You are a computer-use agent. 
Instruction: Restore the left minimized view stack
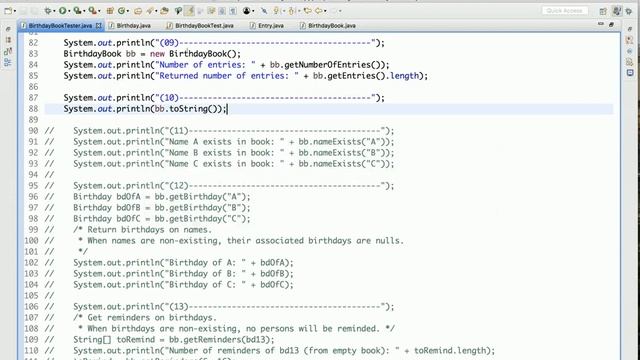(8, 29)
